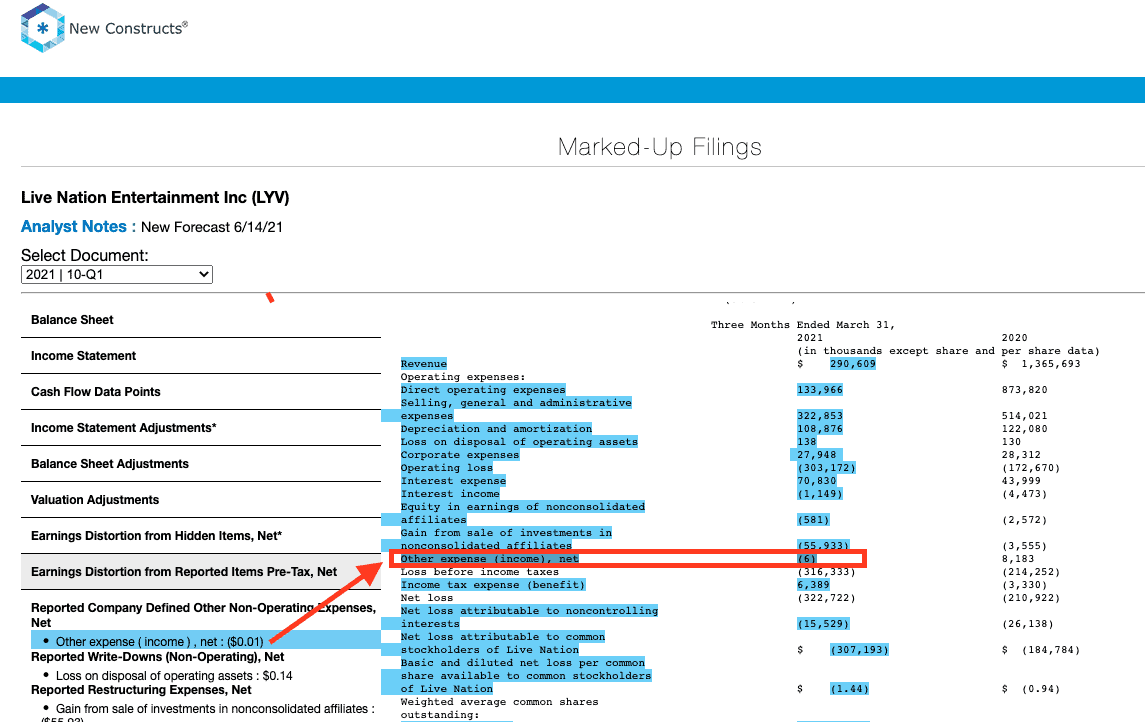Click Loss on disposal of operating assets filing label

(519, 442)
